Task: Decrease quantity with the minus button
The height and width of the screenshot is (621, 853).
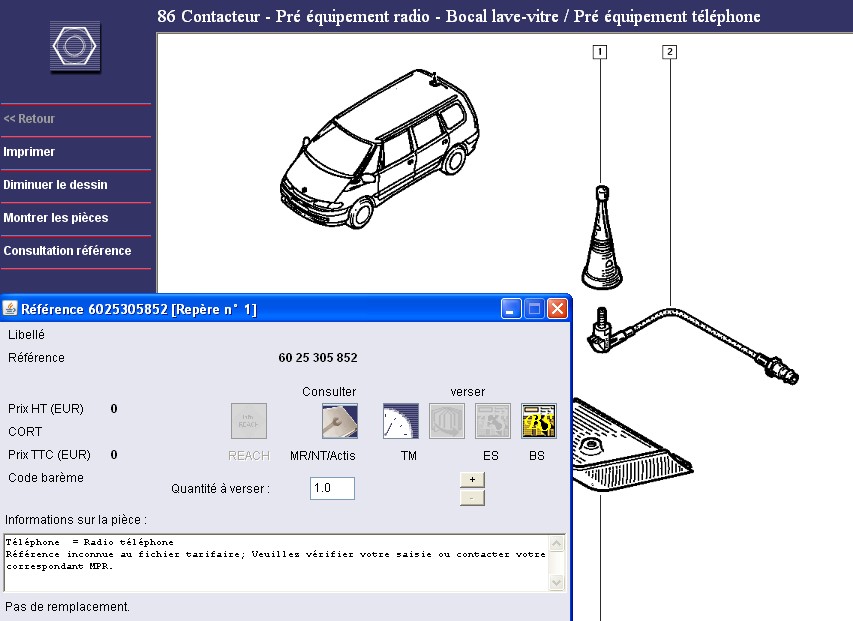Action: [472, 497]
